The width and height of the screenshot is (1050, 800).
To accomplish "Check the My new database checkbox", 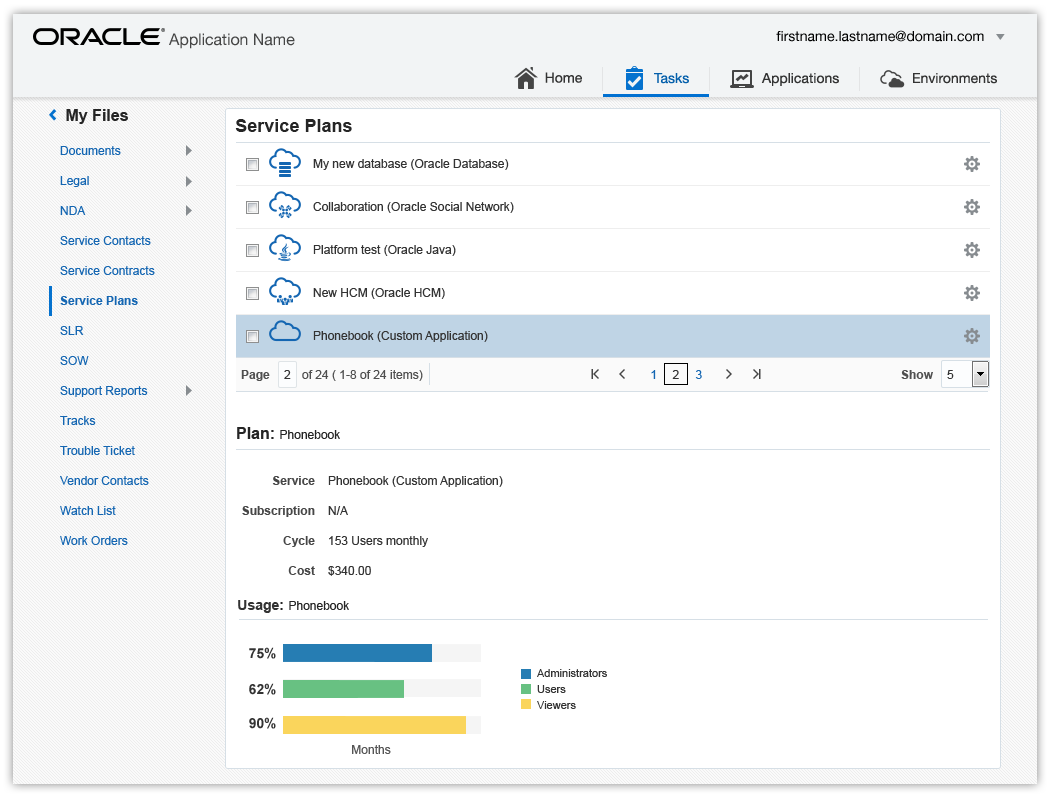I will tap(252, 165).
